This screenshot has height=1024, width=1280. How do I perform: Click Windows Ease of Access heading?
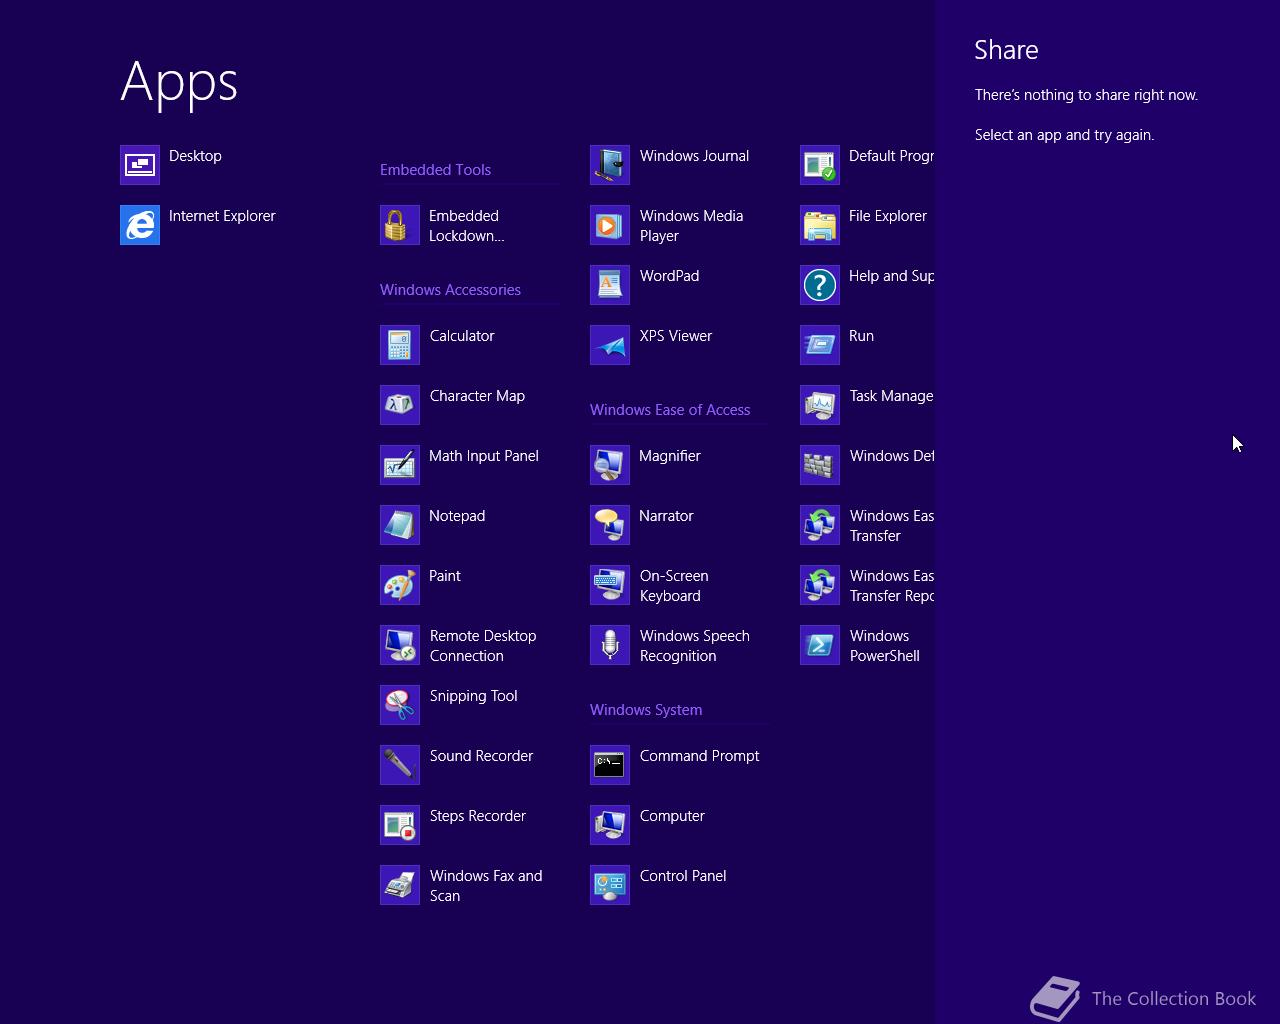tap(670, 410)
